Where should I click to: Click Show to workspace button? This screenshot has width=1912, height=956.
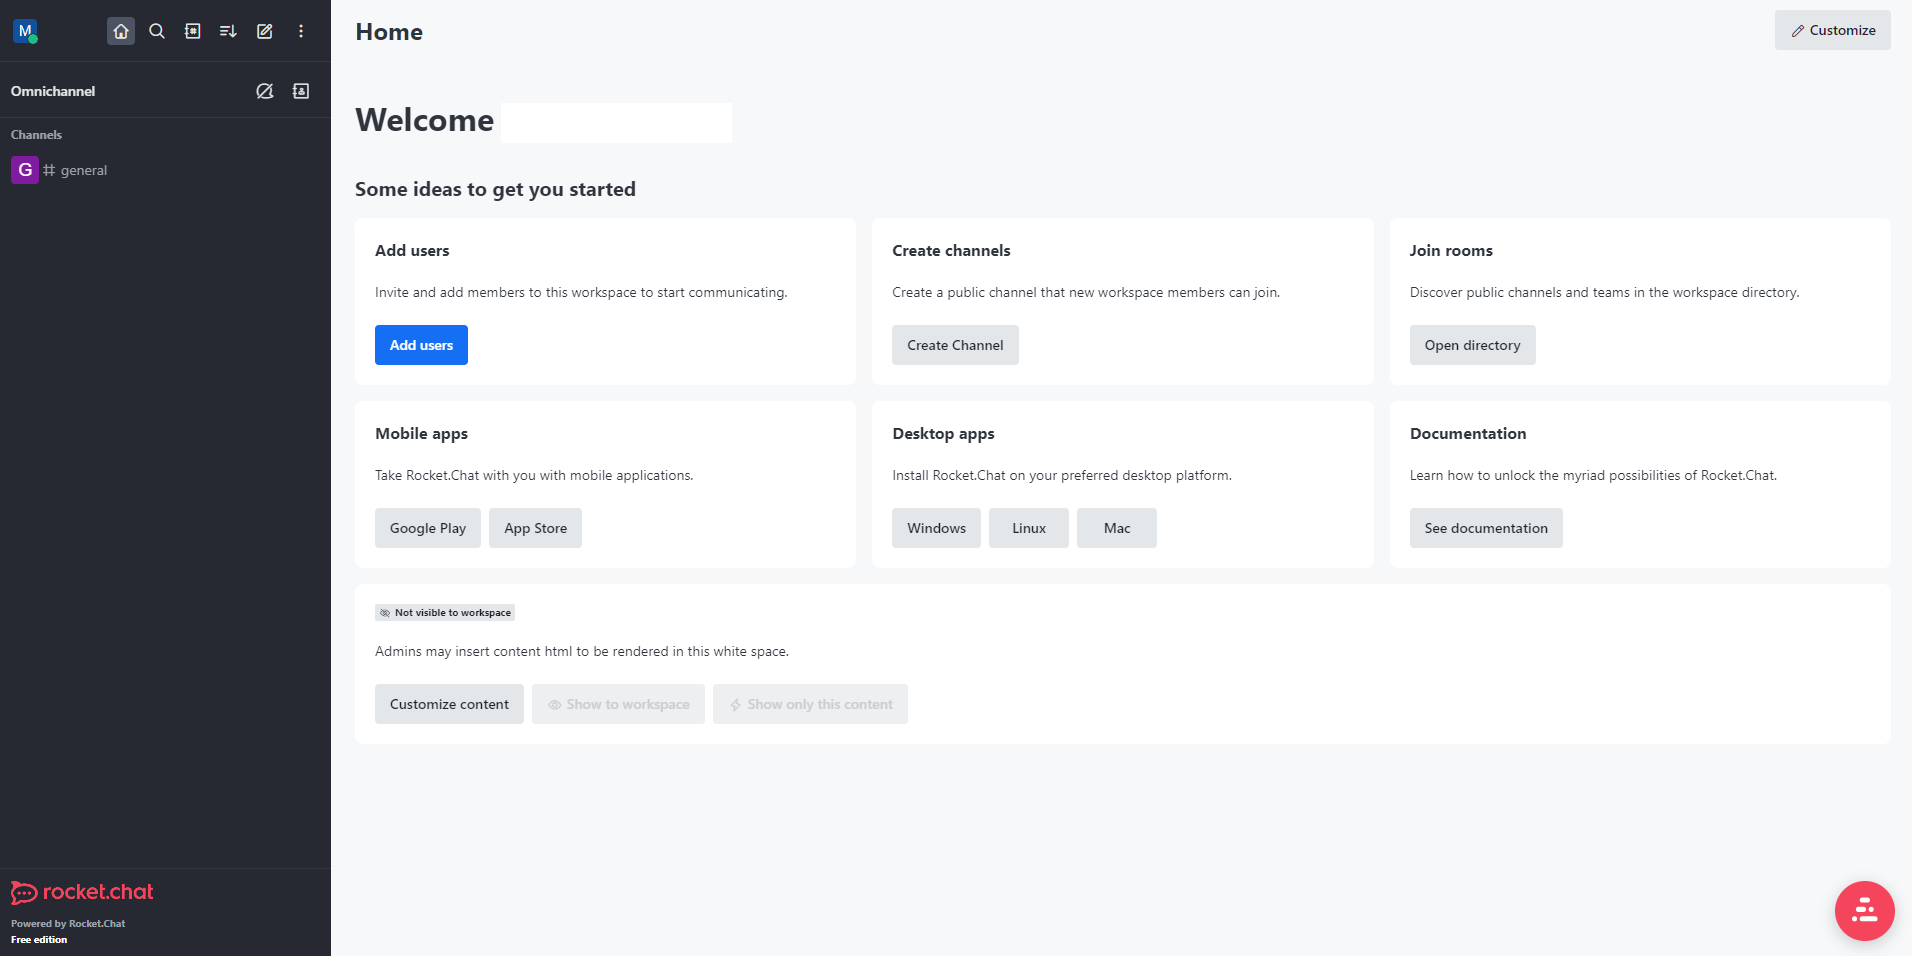[x=618, y=704]
